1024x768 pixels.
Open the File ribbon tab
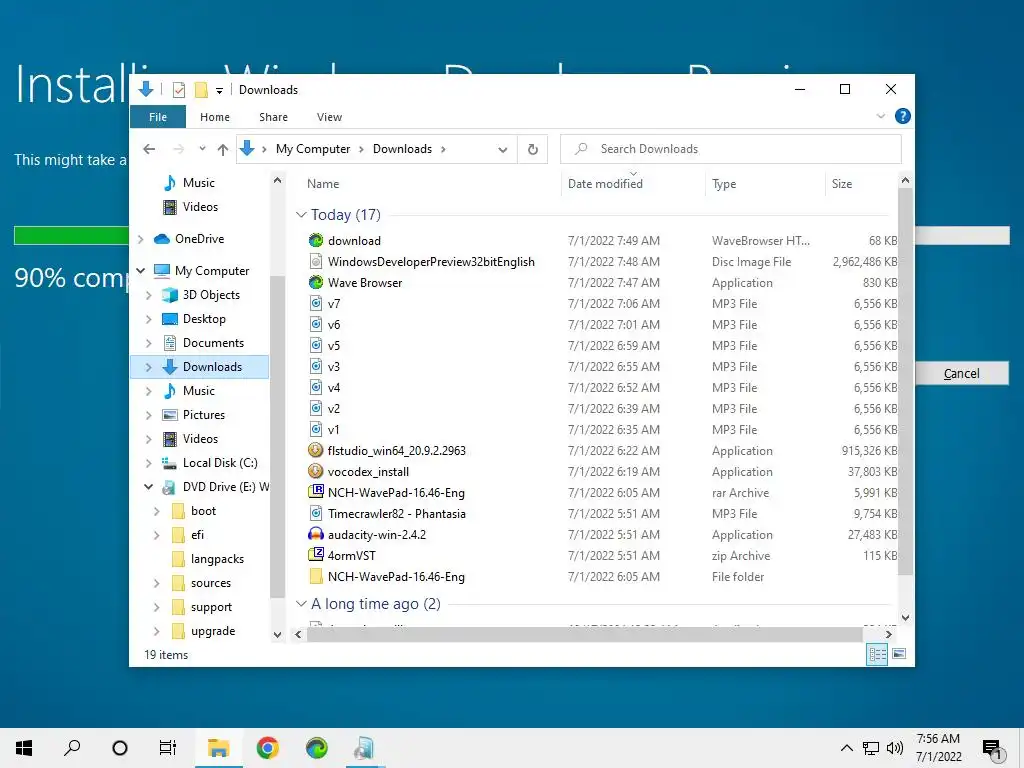click(158, 117)
